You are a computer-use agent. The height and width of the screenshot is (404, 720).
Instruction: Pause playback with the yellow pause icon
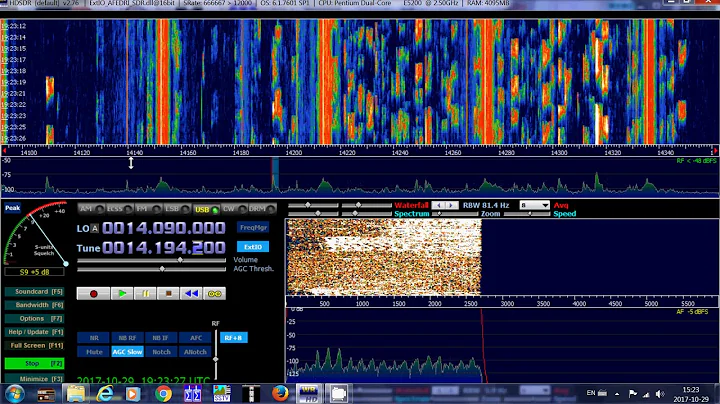pyautogui.click(x=146, y=294)
